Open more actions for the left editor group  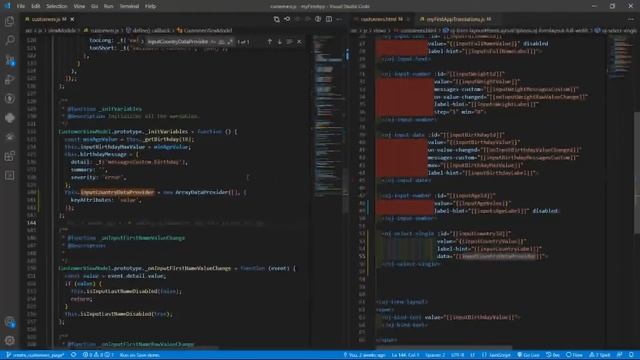click(x=339, y=19)
